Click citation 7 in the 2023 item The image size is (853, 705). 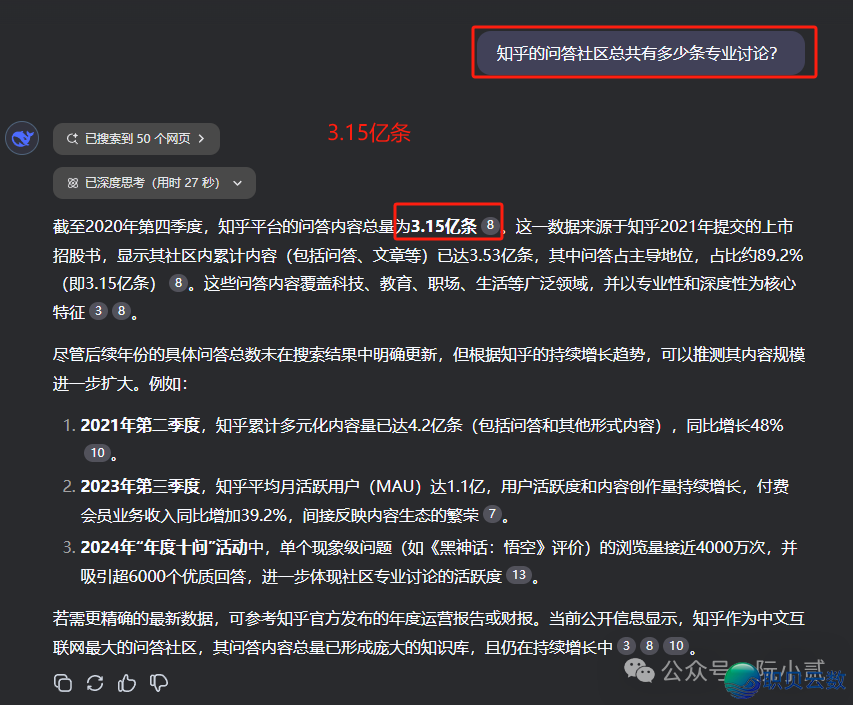(x=492, y=514)
